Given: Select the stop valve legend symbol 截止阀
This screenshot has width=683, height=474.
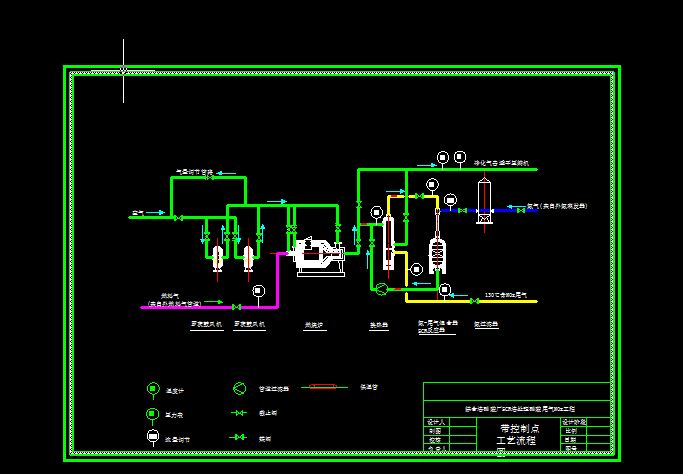Looking at the screenshot, I should pos(238,412).
